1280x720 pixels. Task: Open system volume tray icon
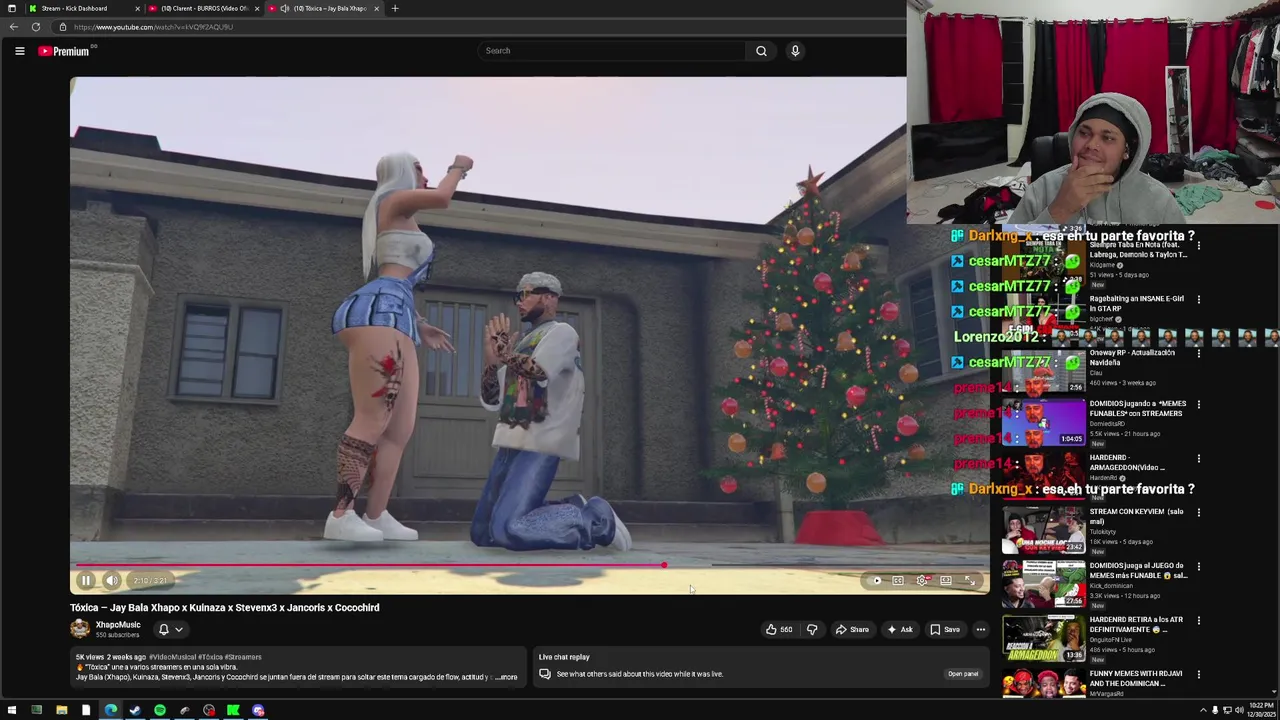pos(1239,711)
